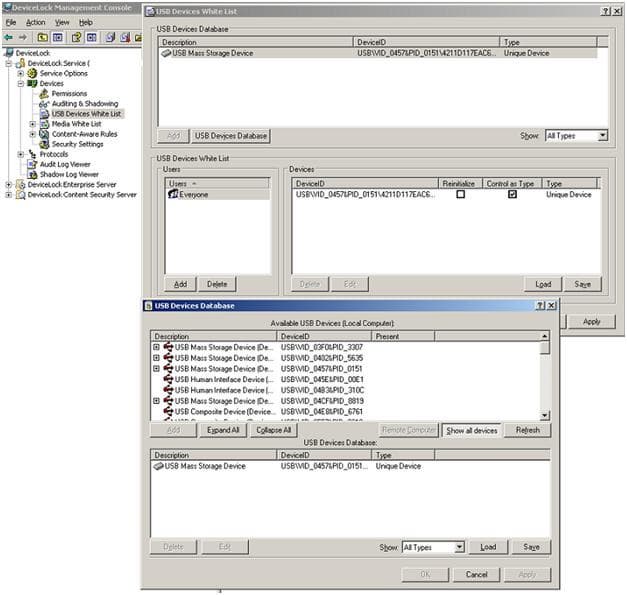Click Present column header in available devices
This screenshot has width=627, height=595.
403,336
